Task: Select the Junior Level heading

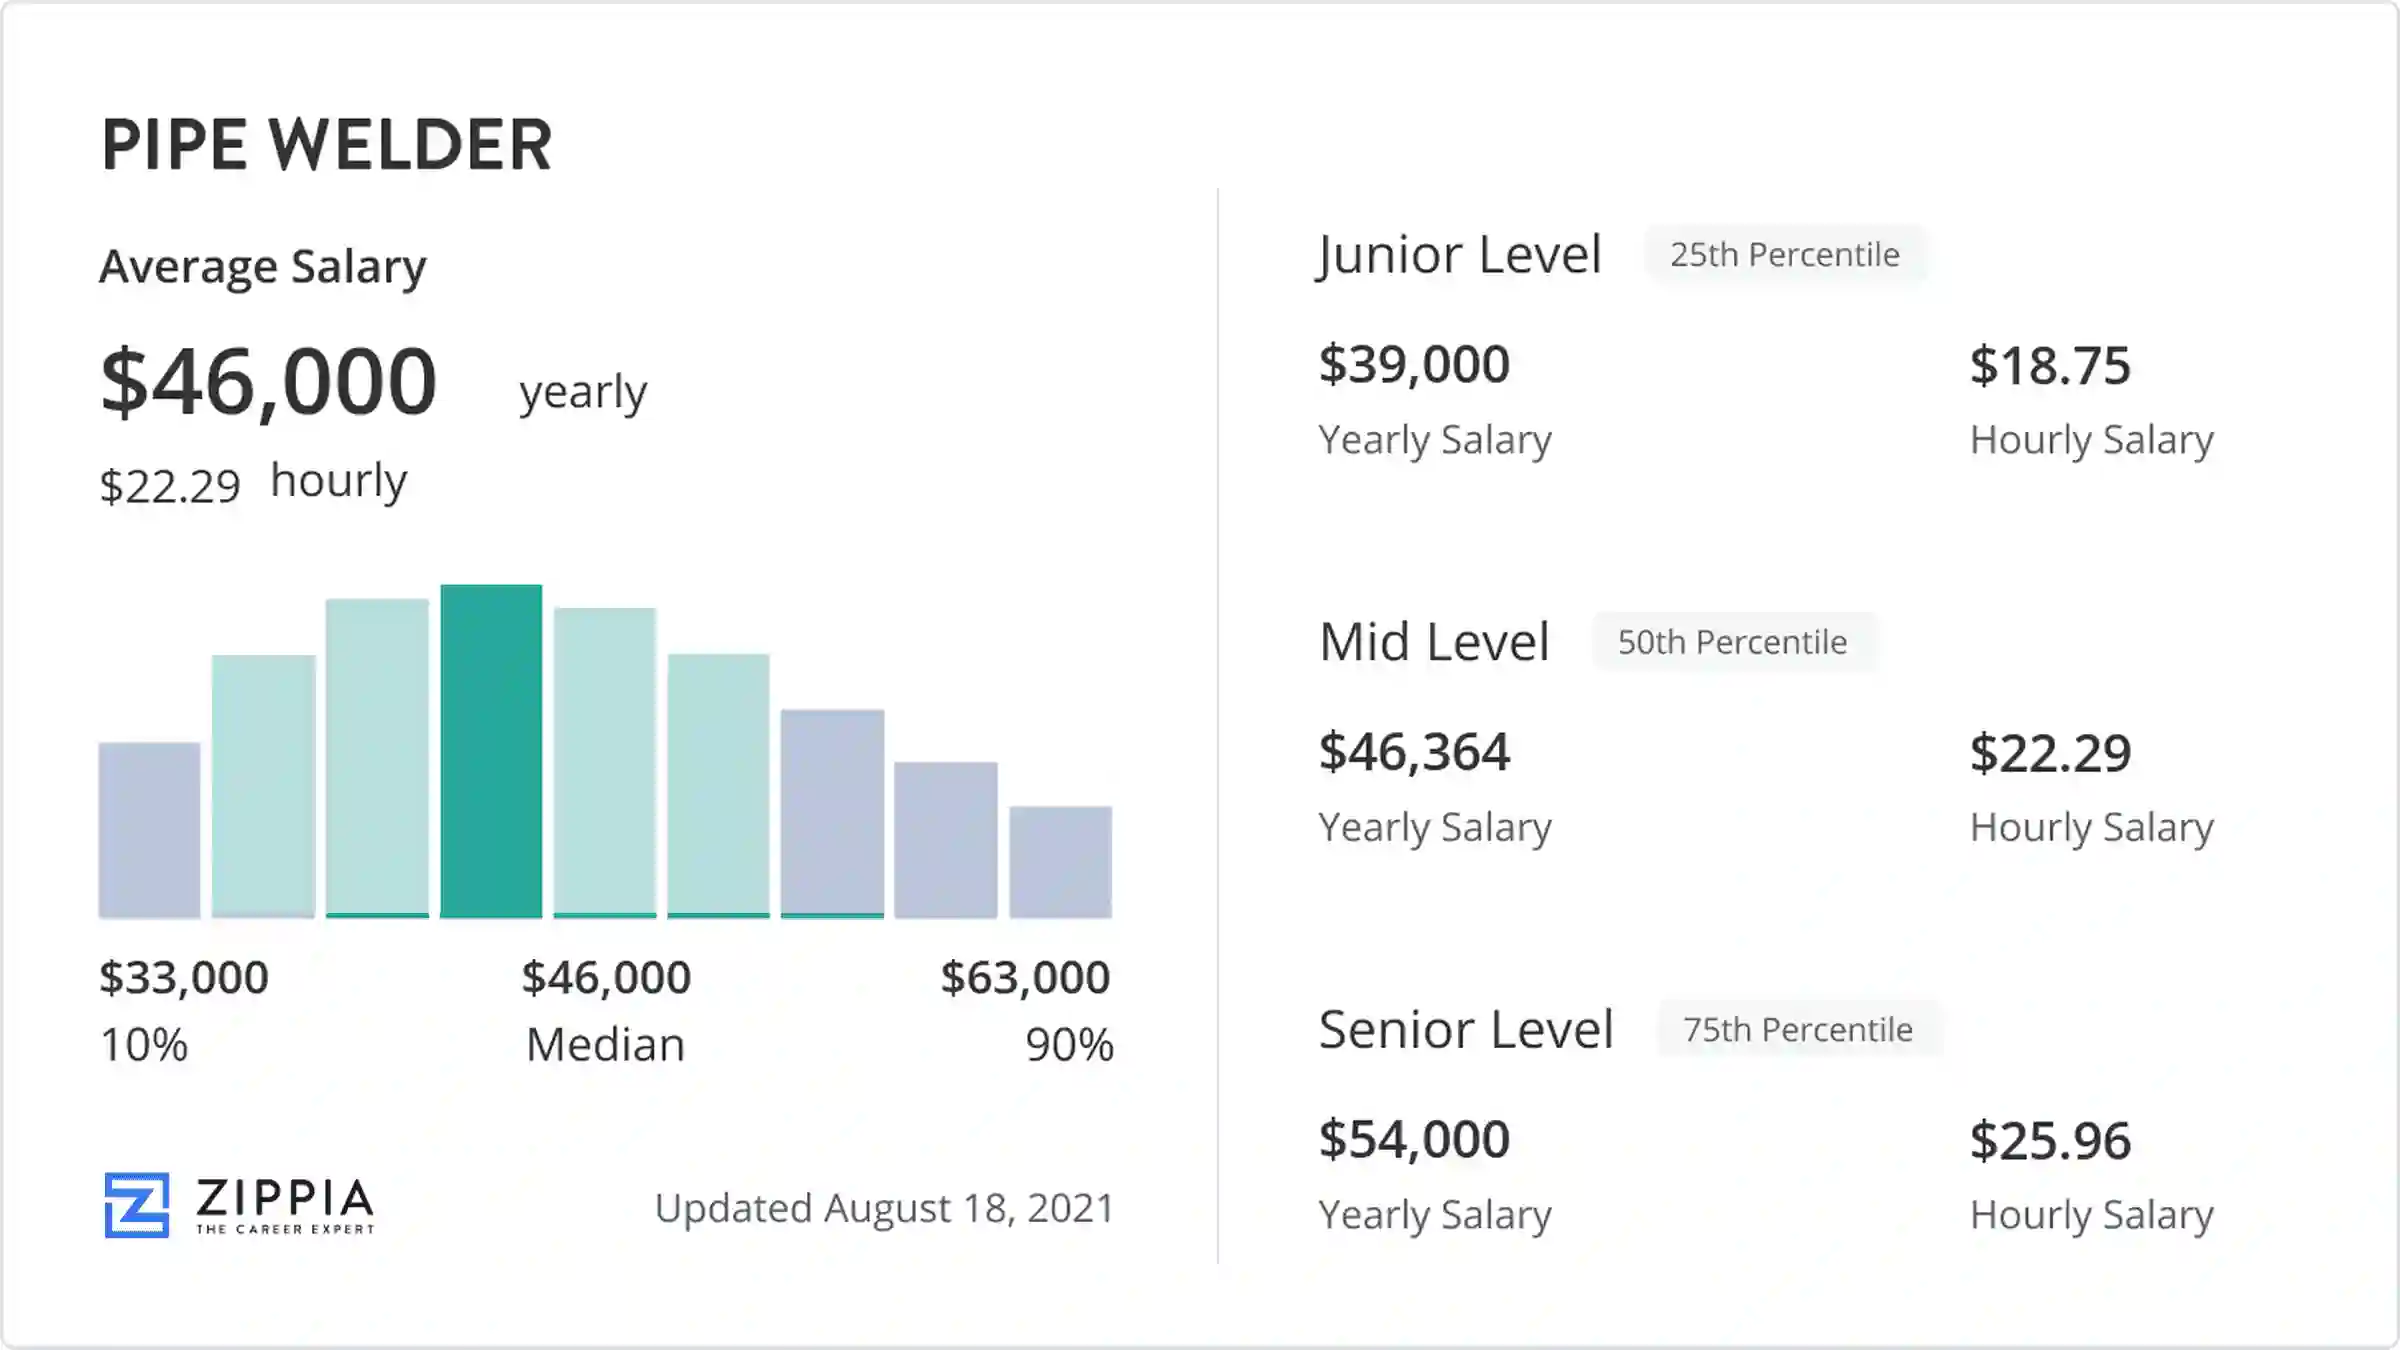Action: (1460, 255)
